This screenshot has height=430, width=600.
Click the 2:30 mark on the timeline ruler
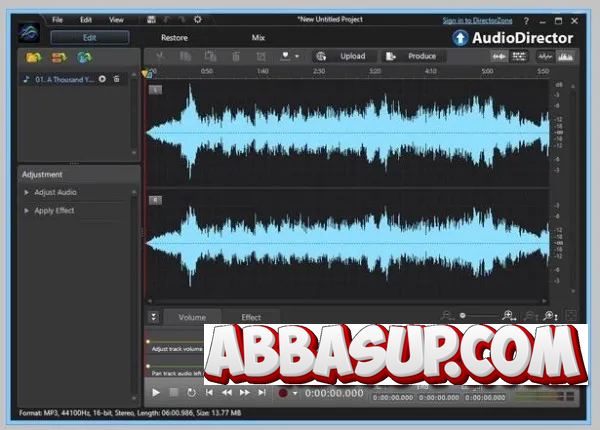(x=319, y=71)
